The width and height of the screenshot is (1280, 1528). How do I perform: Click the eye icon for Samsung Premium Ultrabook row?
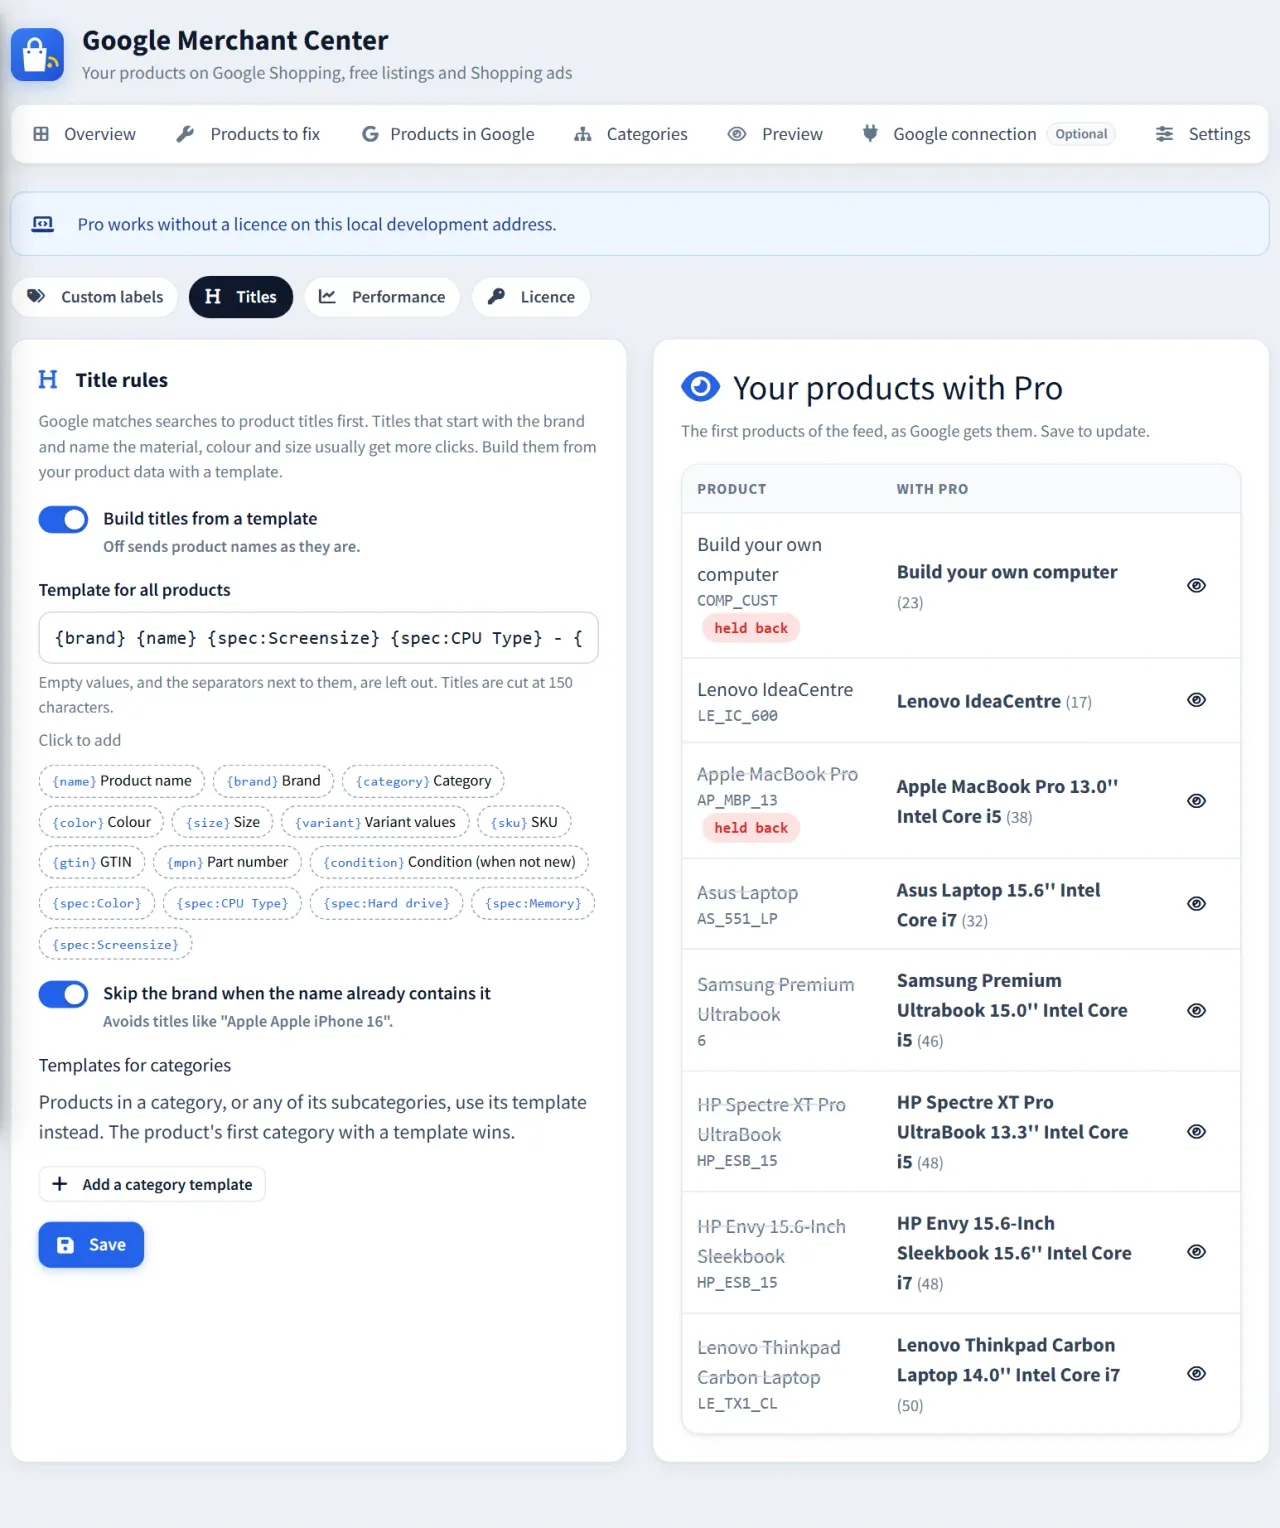pos(1196,1010)
